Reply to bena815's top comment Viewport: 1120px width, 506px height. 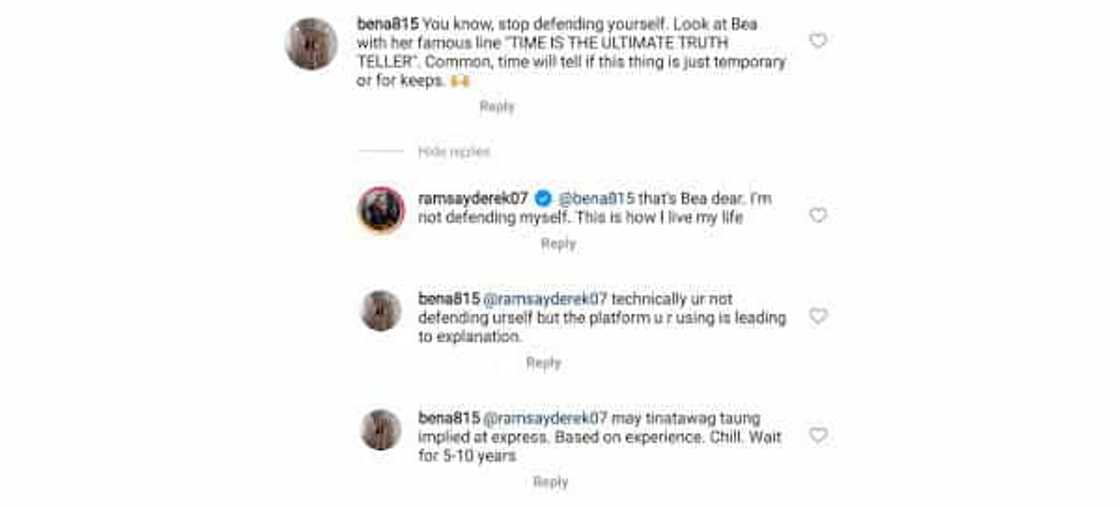click(x=497, y=107)
